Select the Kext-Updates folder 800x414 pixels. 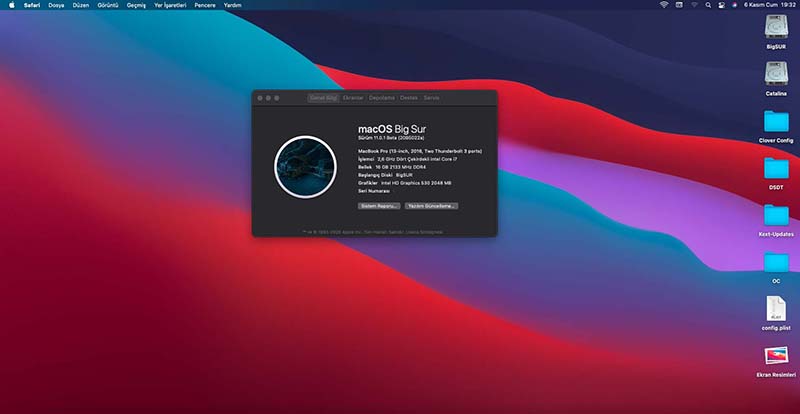pyautogui.click(x=776, y=214)
